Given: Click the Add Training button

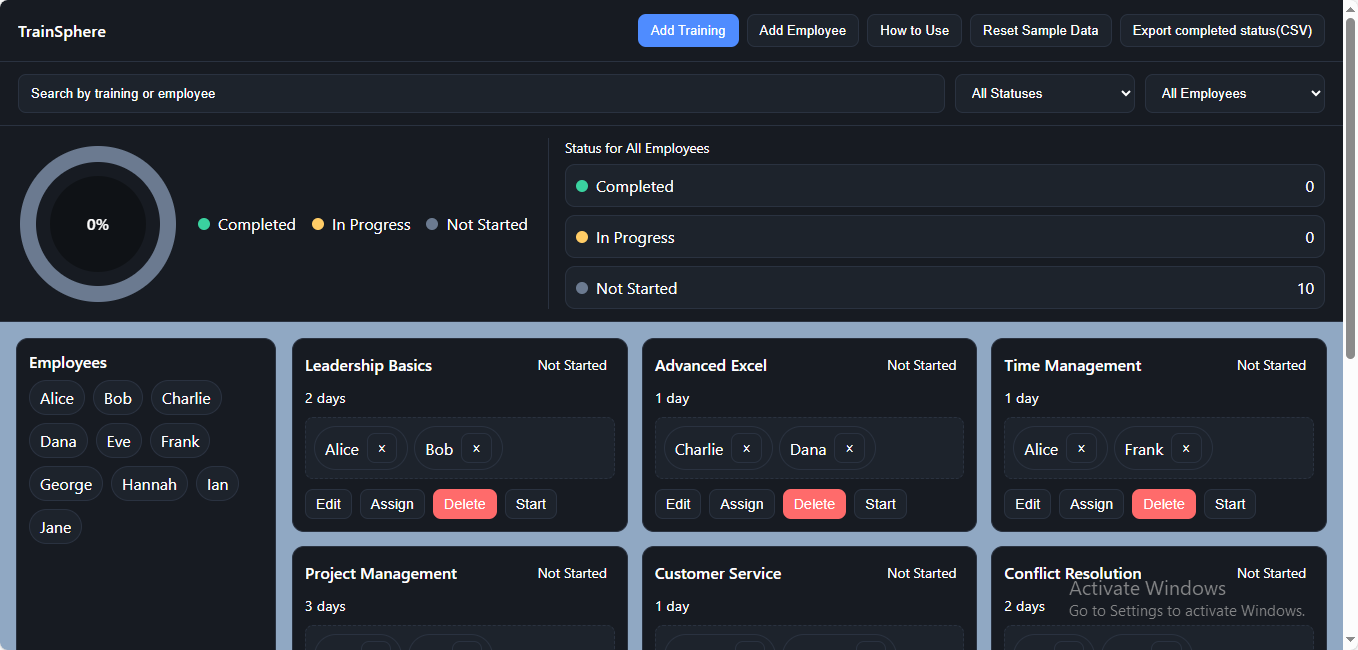Looking at the screenshot, I should point(688,31).
